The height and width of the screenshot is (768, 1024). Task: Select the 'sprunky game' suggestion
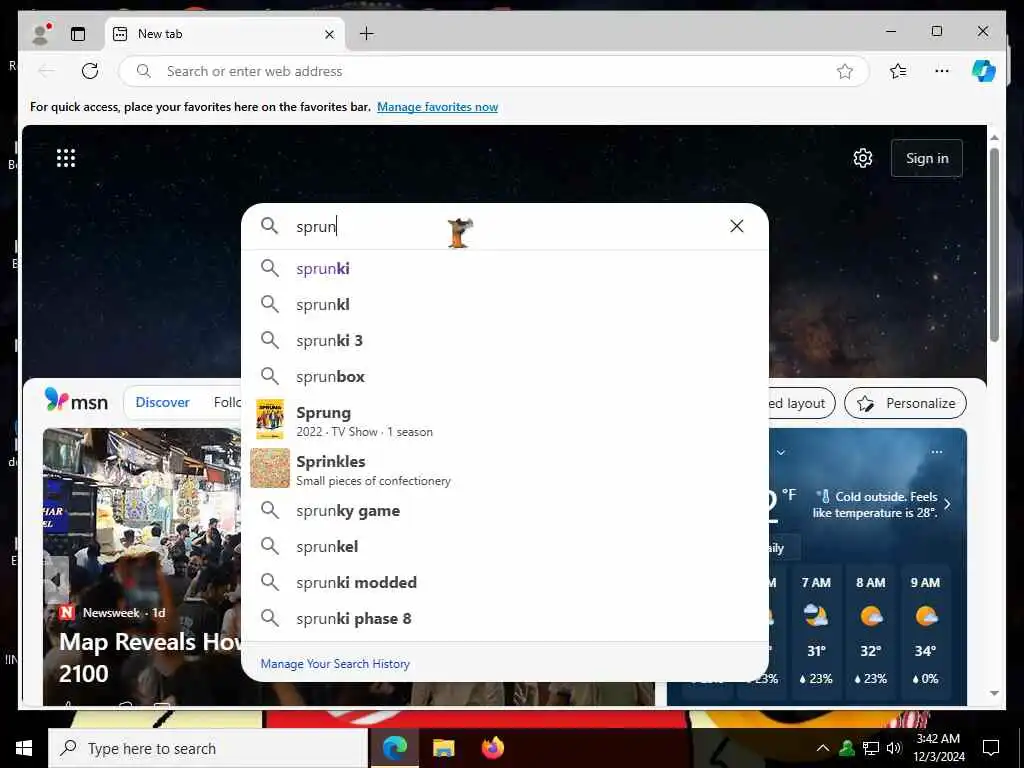[x=504, y=511]
